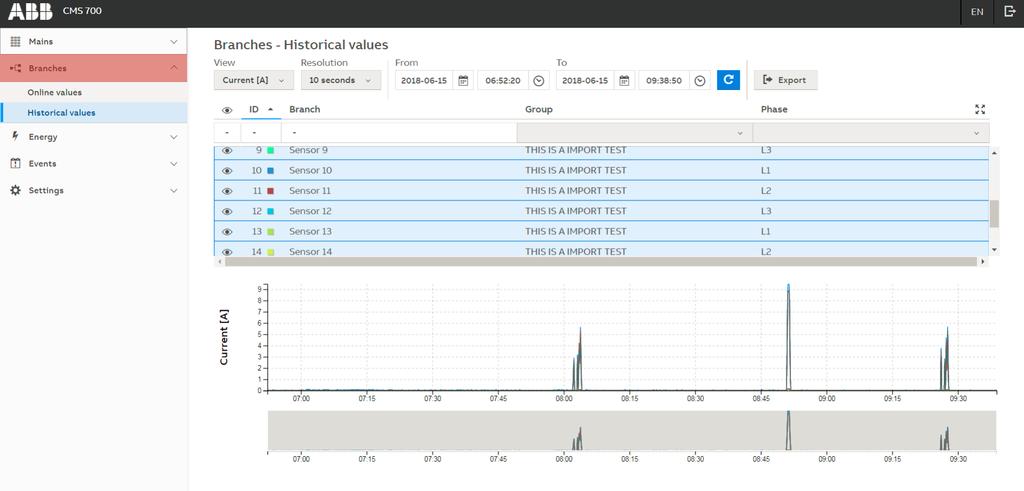
Task: Click the Export button
Action: coord(785,80)
